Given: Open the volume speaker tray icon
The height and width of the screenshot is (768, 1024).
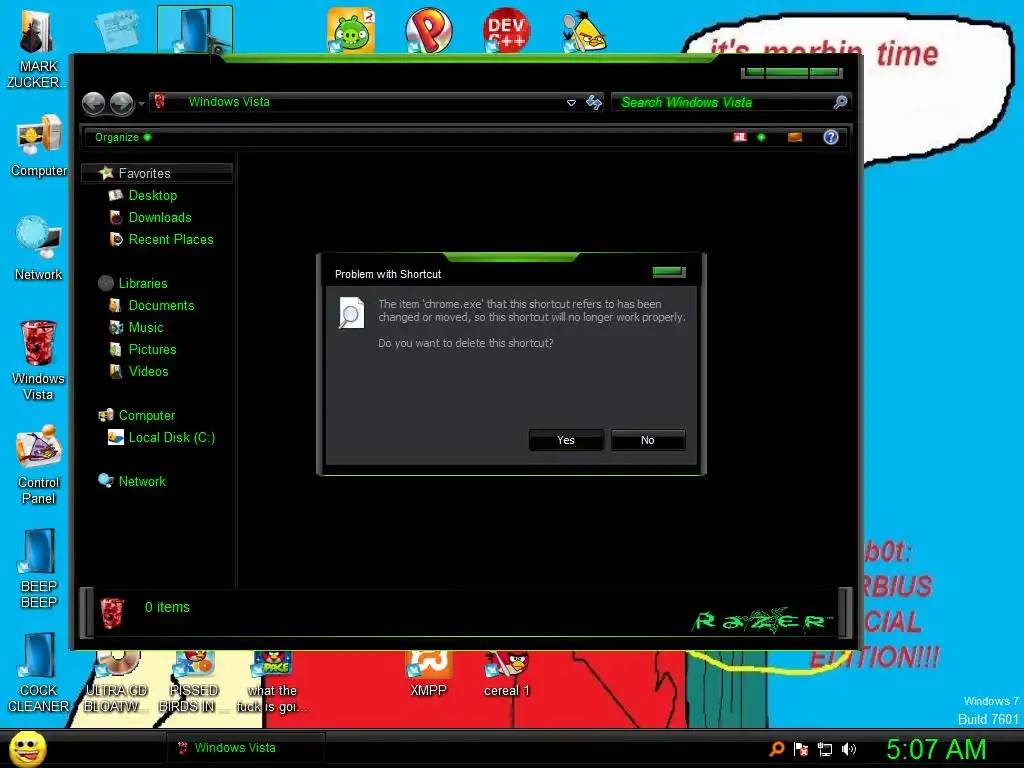Looking at the screenshot, I should point(848,749).
